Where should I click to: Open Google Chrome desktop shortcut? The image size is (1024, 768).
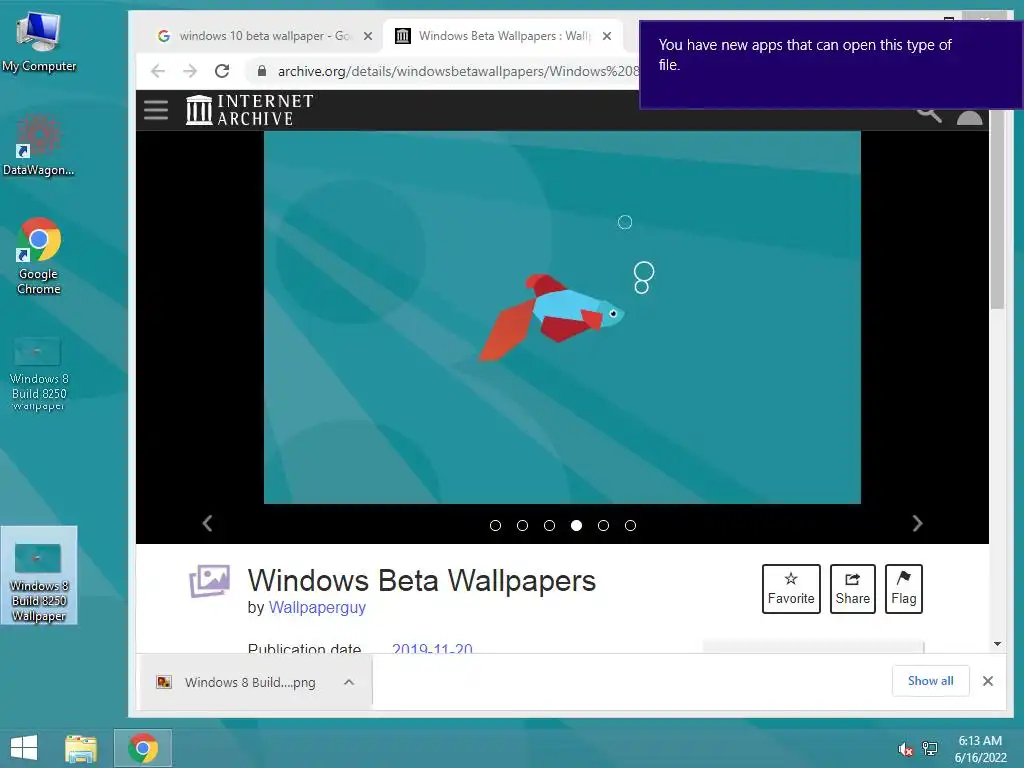(39, 256)
